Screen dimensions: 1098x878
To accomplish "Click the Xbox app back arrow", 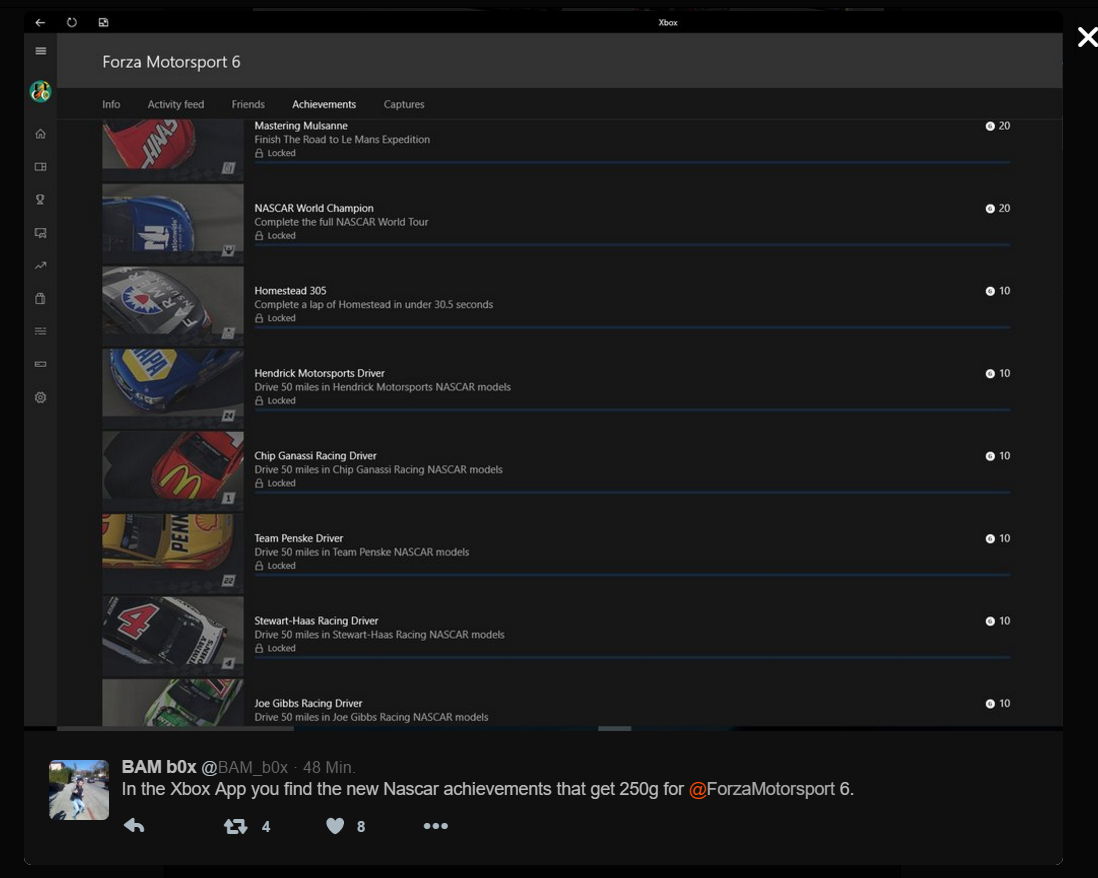I will pos(41,22).
